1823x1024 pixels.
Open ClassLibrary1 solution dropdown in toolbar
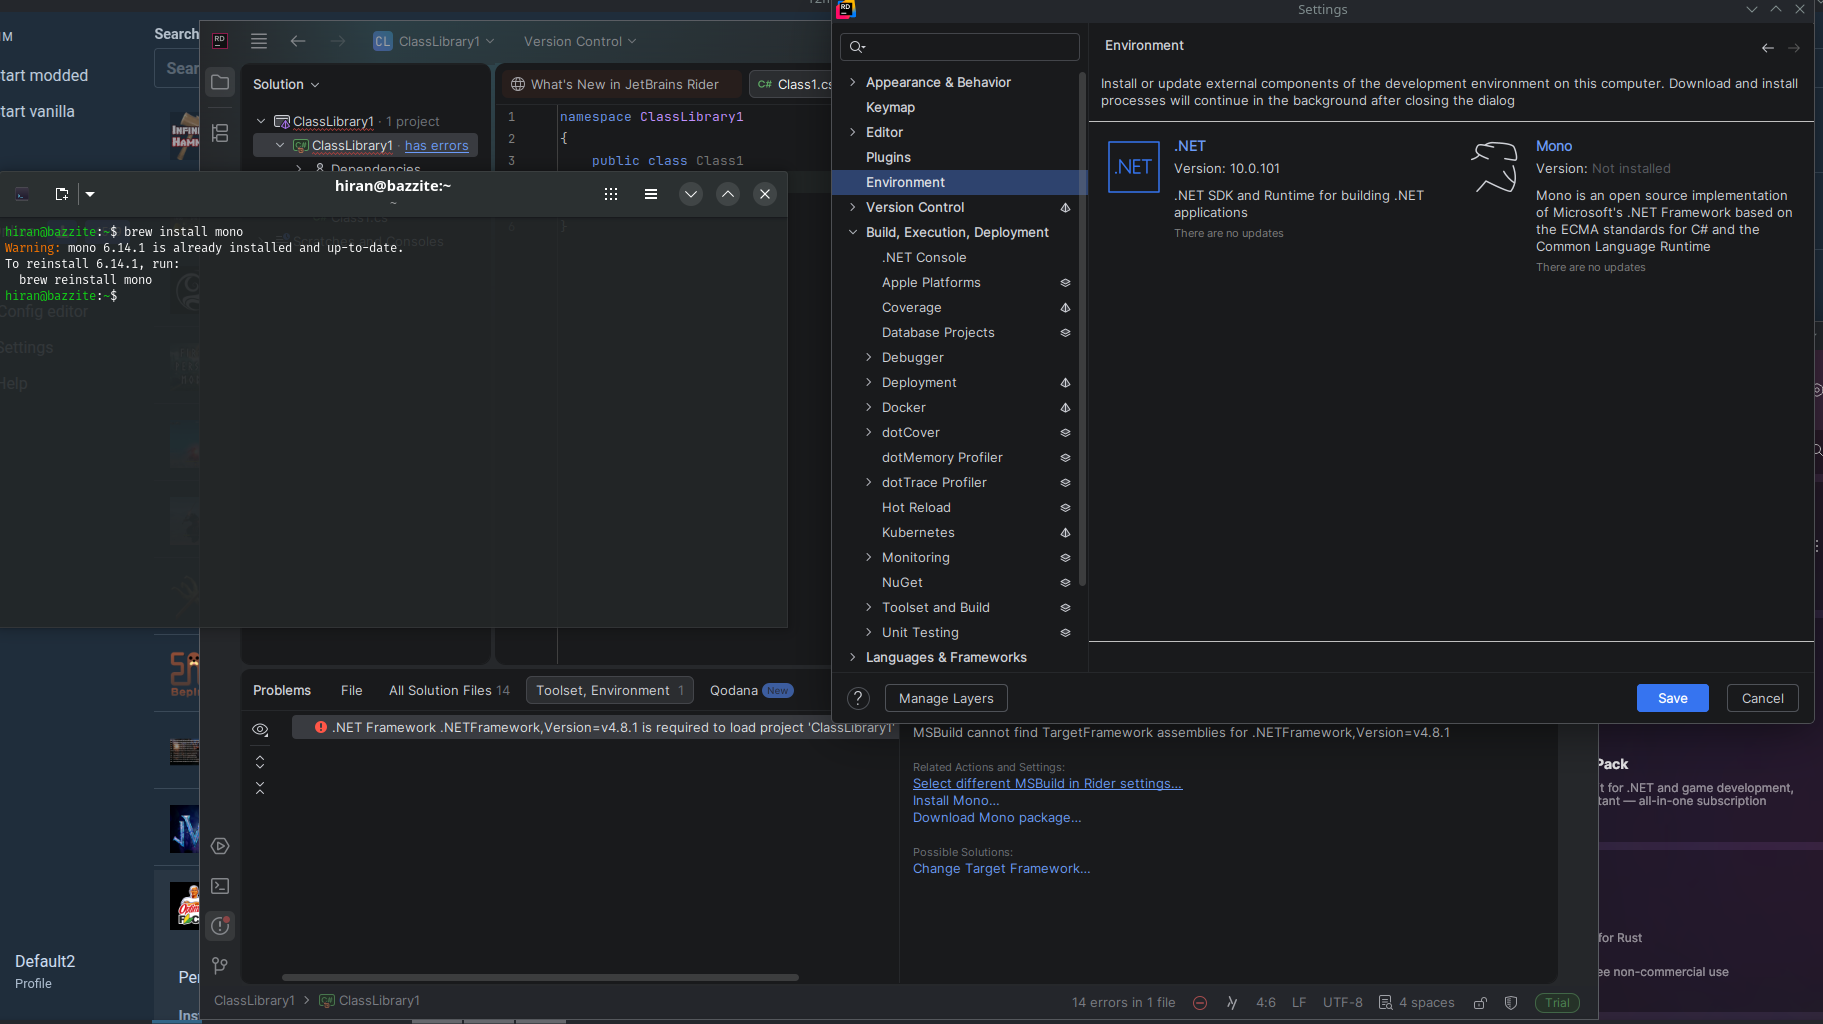[x=434, y=41]
